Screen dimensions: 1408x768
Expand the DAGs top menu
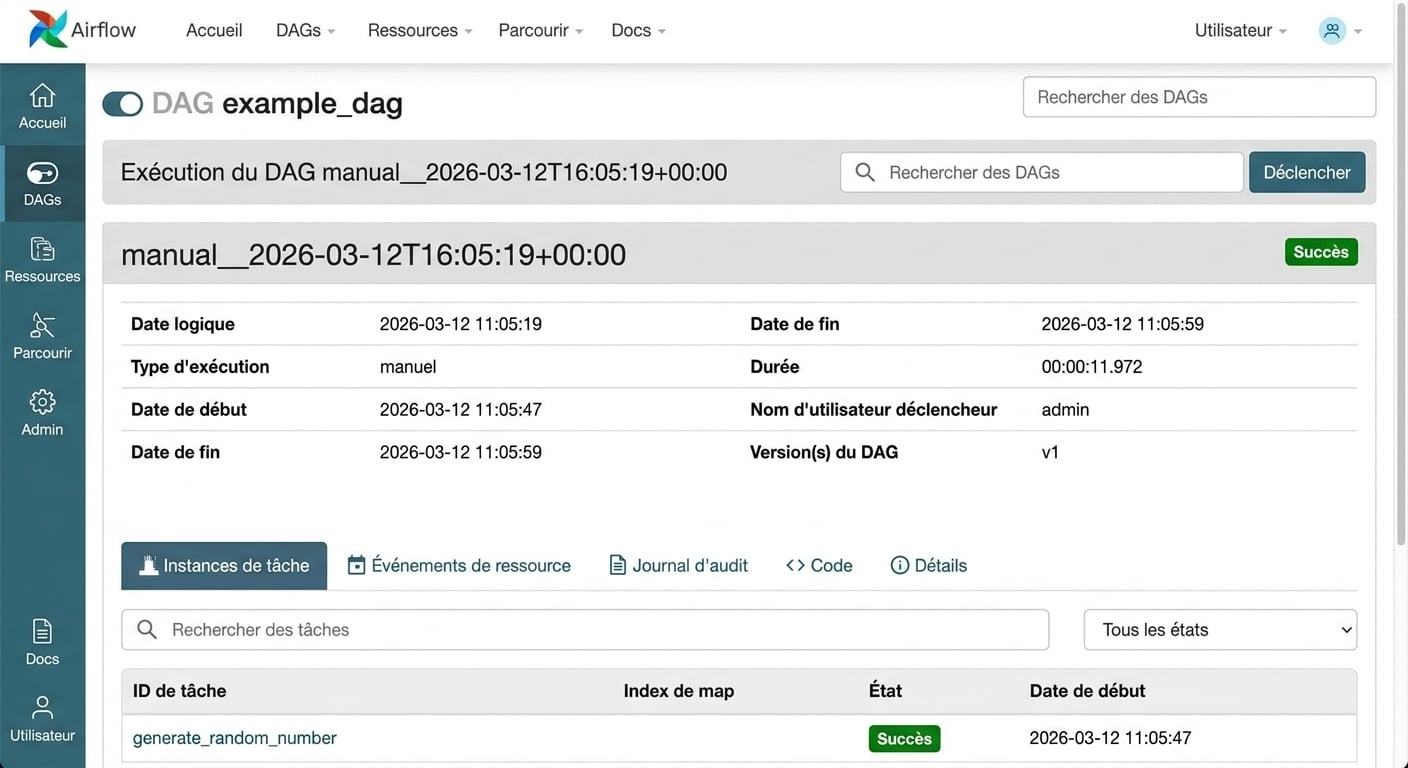point(305,30)
